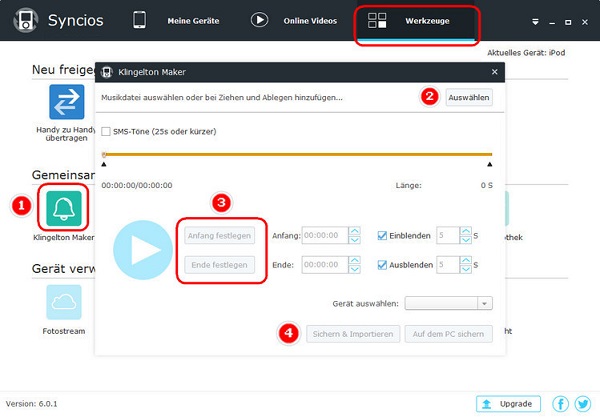600x417 pixels.
Task: Click the grid icon beside Werkzeuge
Action: coord(377,20)
